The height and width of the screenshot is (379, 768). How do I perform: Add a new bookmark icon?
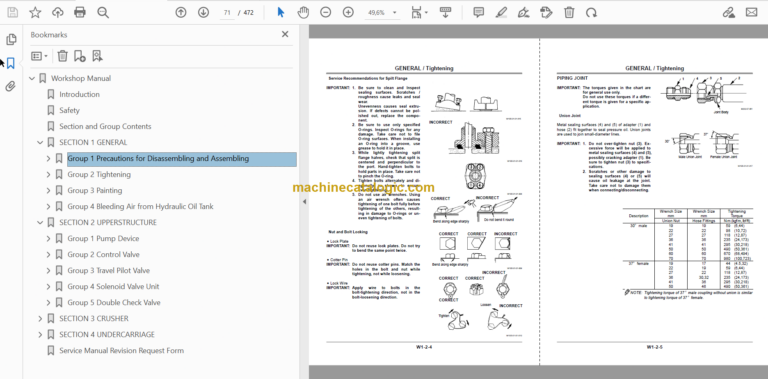[x=80, y=56]
